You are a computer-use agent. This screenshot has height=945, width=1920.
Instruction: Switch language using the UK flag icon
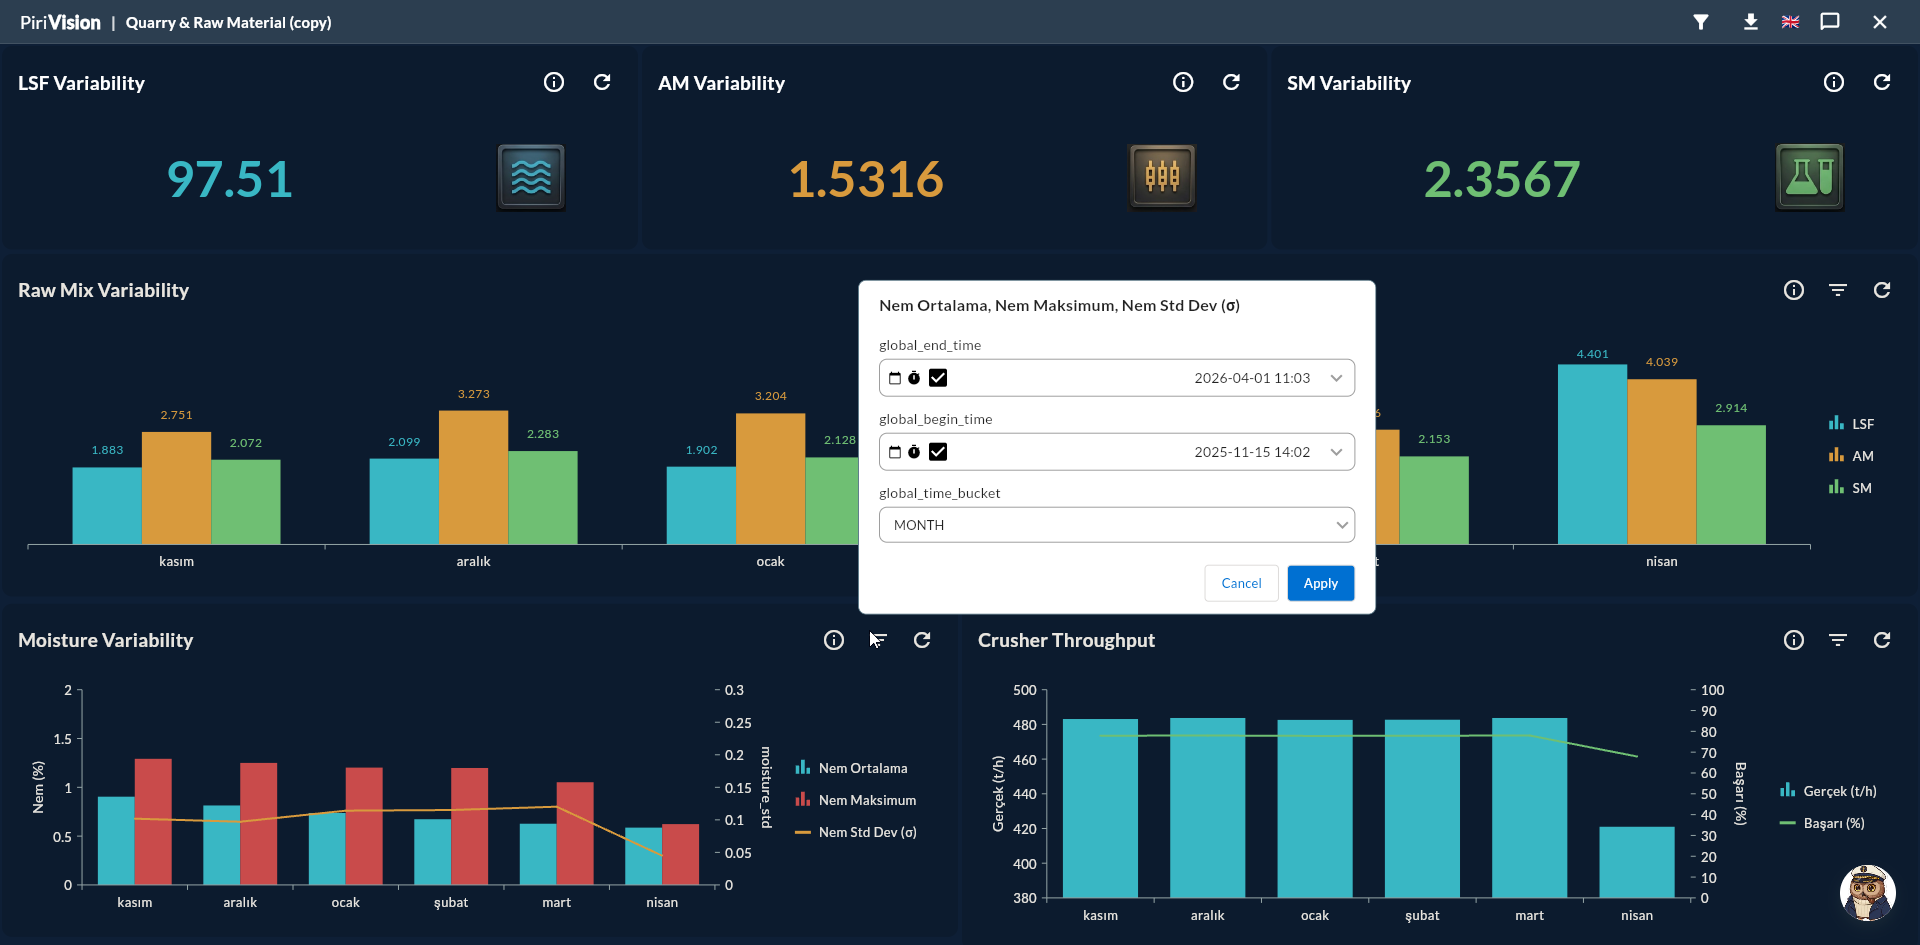coord(1790,22)
